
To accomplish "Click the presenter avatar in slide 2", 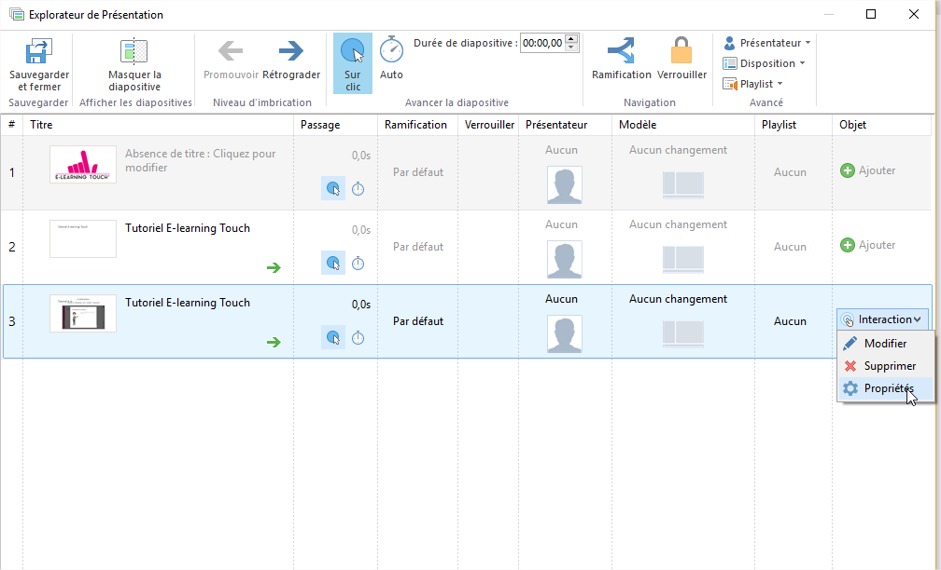I will (564, 259).
